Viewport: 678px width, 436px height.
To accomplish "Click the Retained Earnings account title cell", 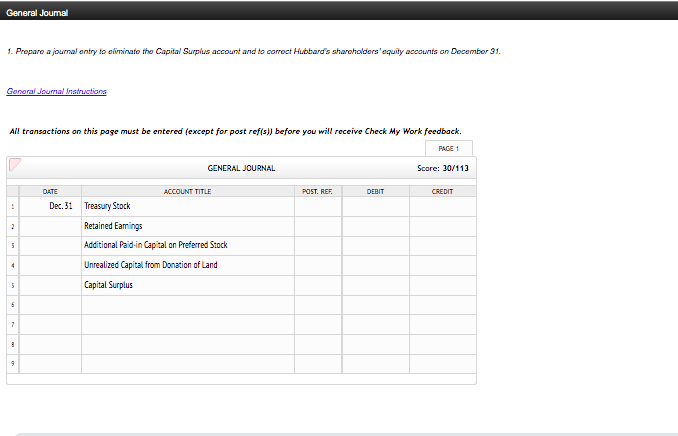I will tap(188, 226).
